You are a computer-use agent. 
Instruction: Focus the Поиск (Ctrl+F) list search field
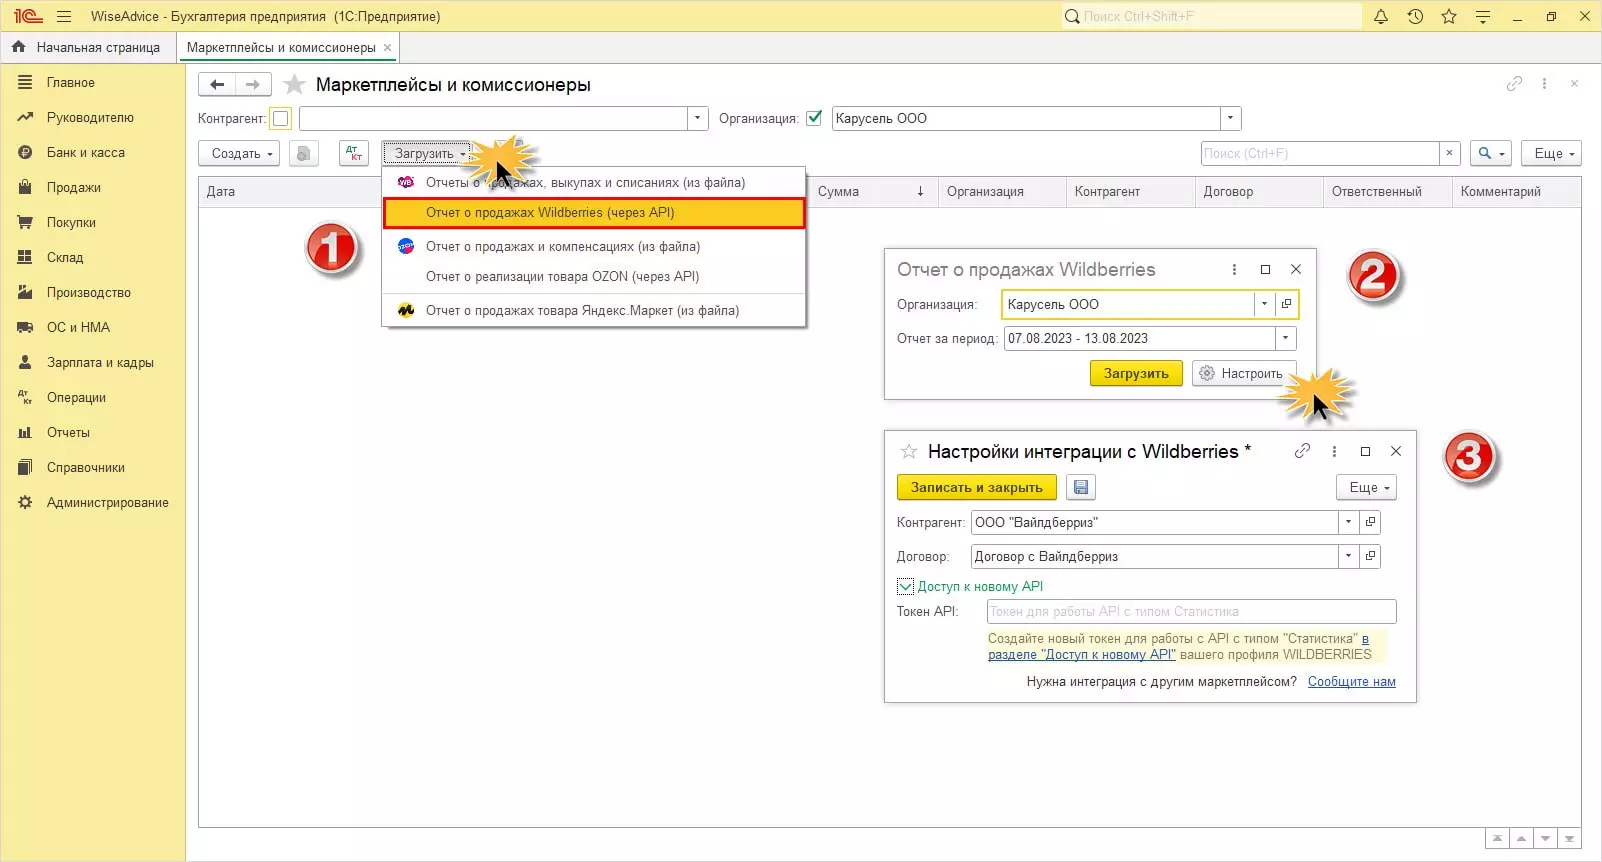(1320, 153)
